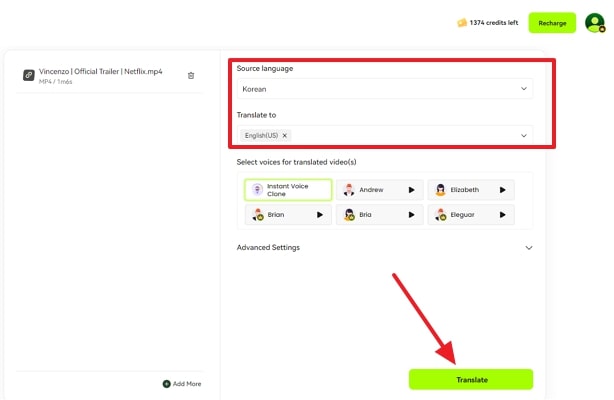Click the file name 'Vincenzo | Official Trailer | Netflix.mp4'
The height and width of the screenshot is (400, 614).
100,71
